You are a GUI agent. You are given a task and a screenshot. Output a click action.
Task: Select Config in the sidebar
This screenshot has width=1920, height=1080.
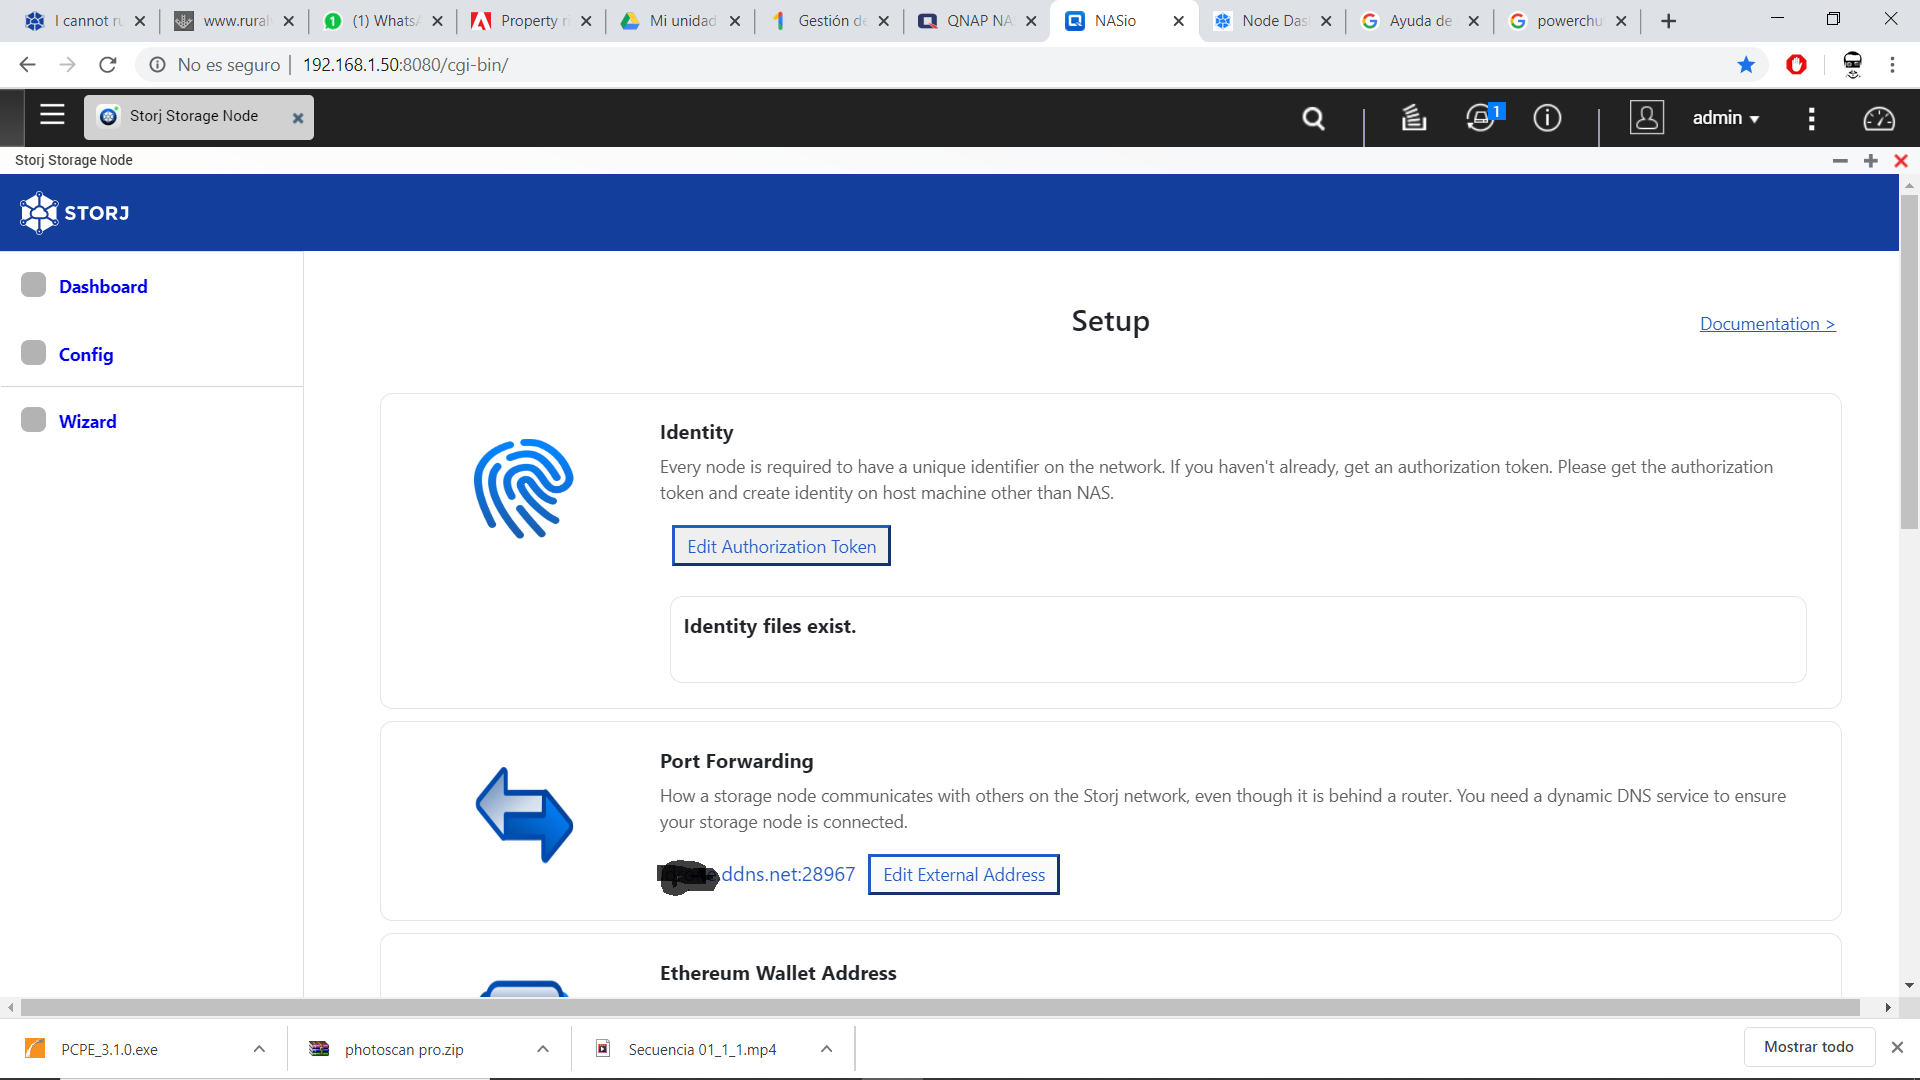(x=86, y=355)
